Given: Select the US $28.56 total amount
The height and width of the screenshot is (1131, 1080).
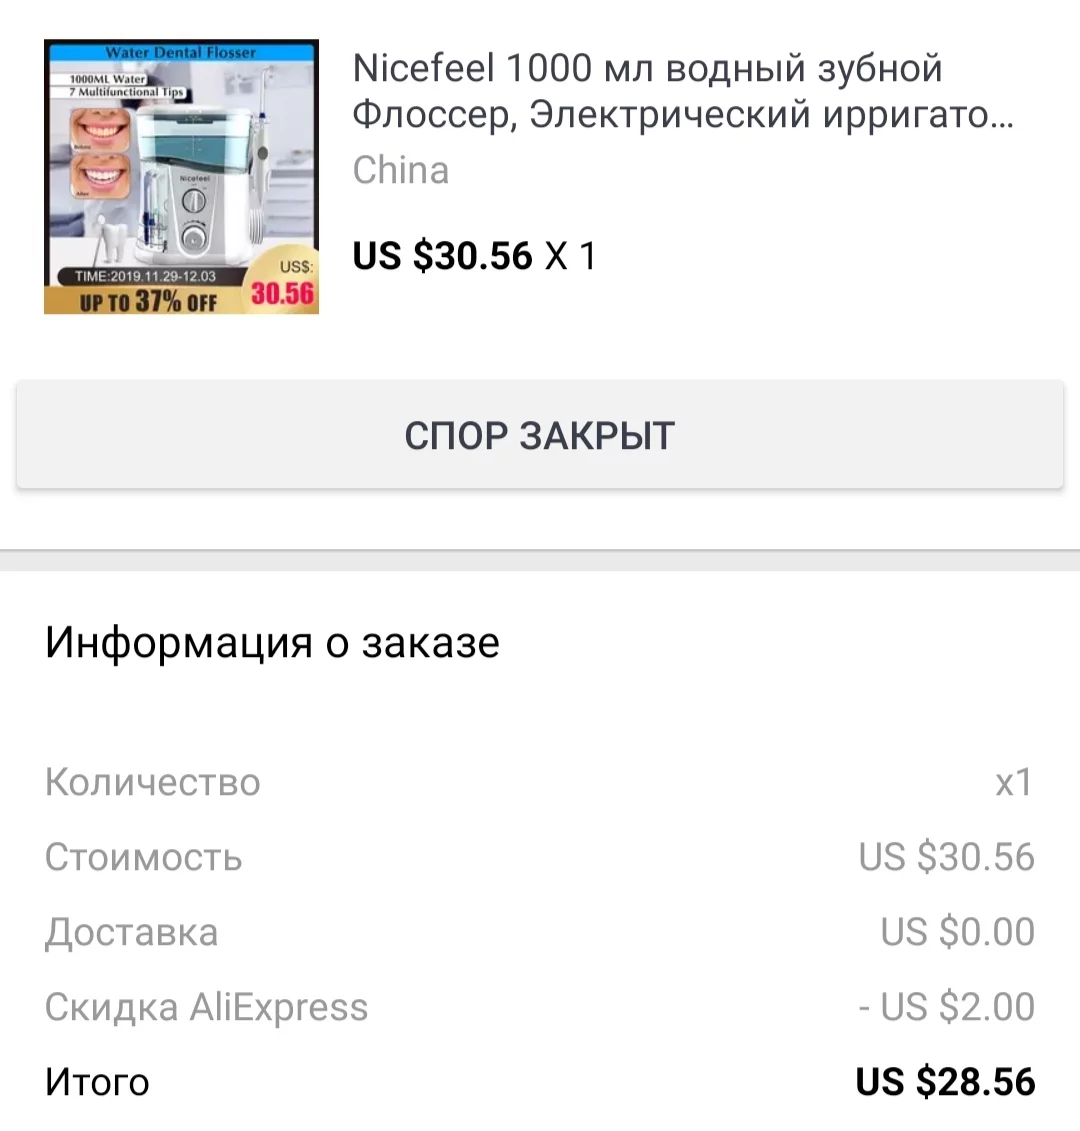Looking at the screenshot, I should point(945,1082).
